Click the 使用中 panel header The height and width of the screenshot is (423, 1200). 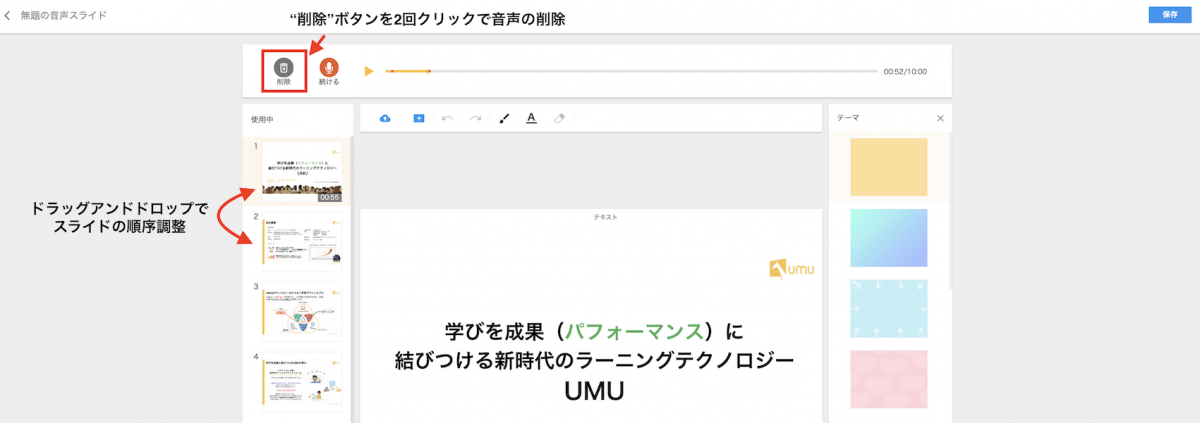[x=262, y=120]
